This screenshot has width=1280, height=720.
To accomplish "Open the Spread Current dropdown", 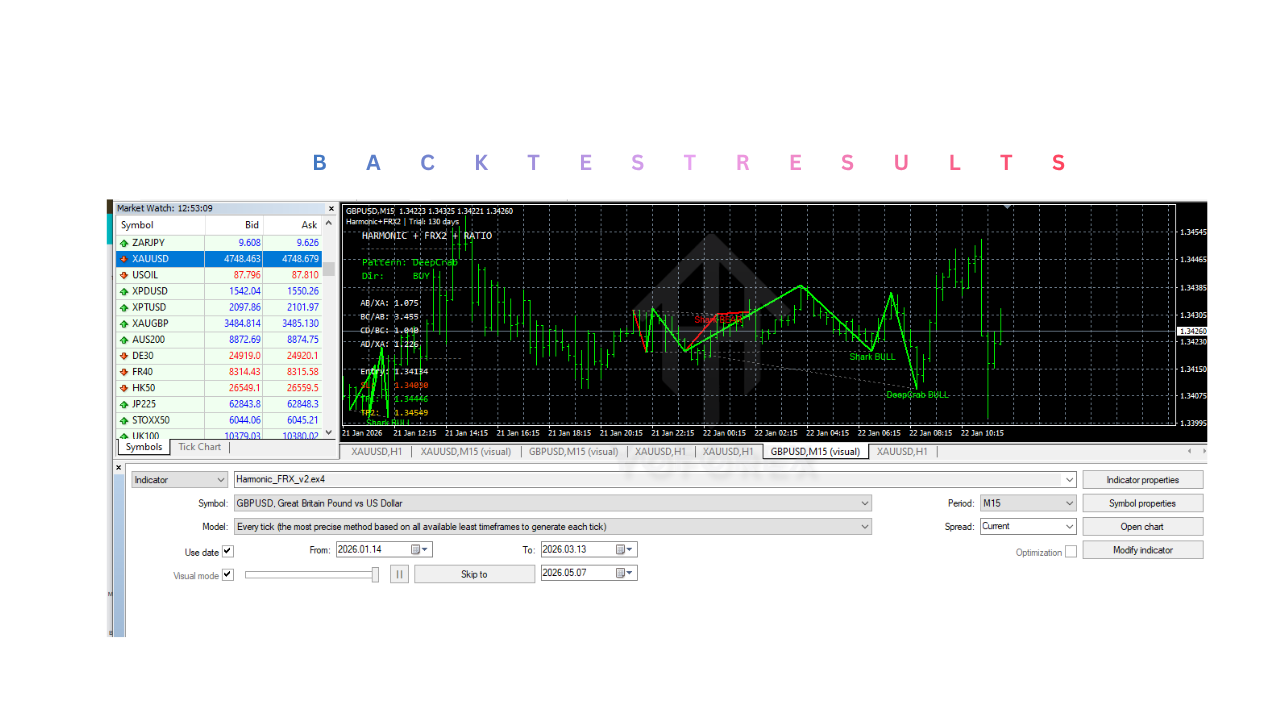I will click(1028, 526).
